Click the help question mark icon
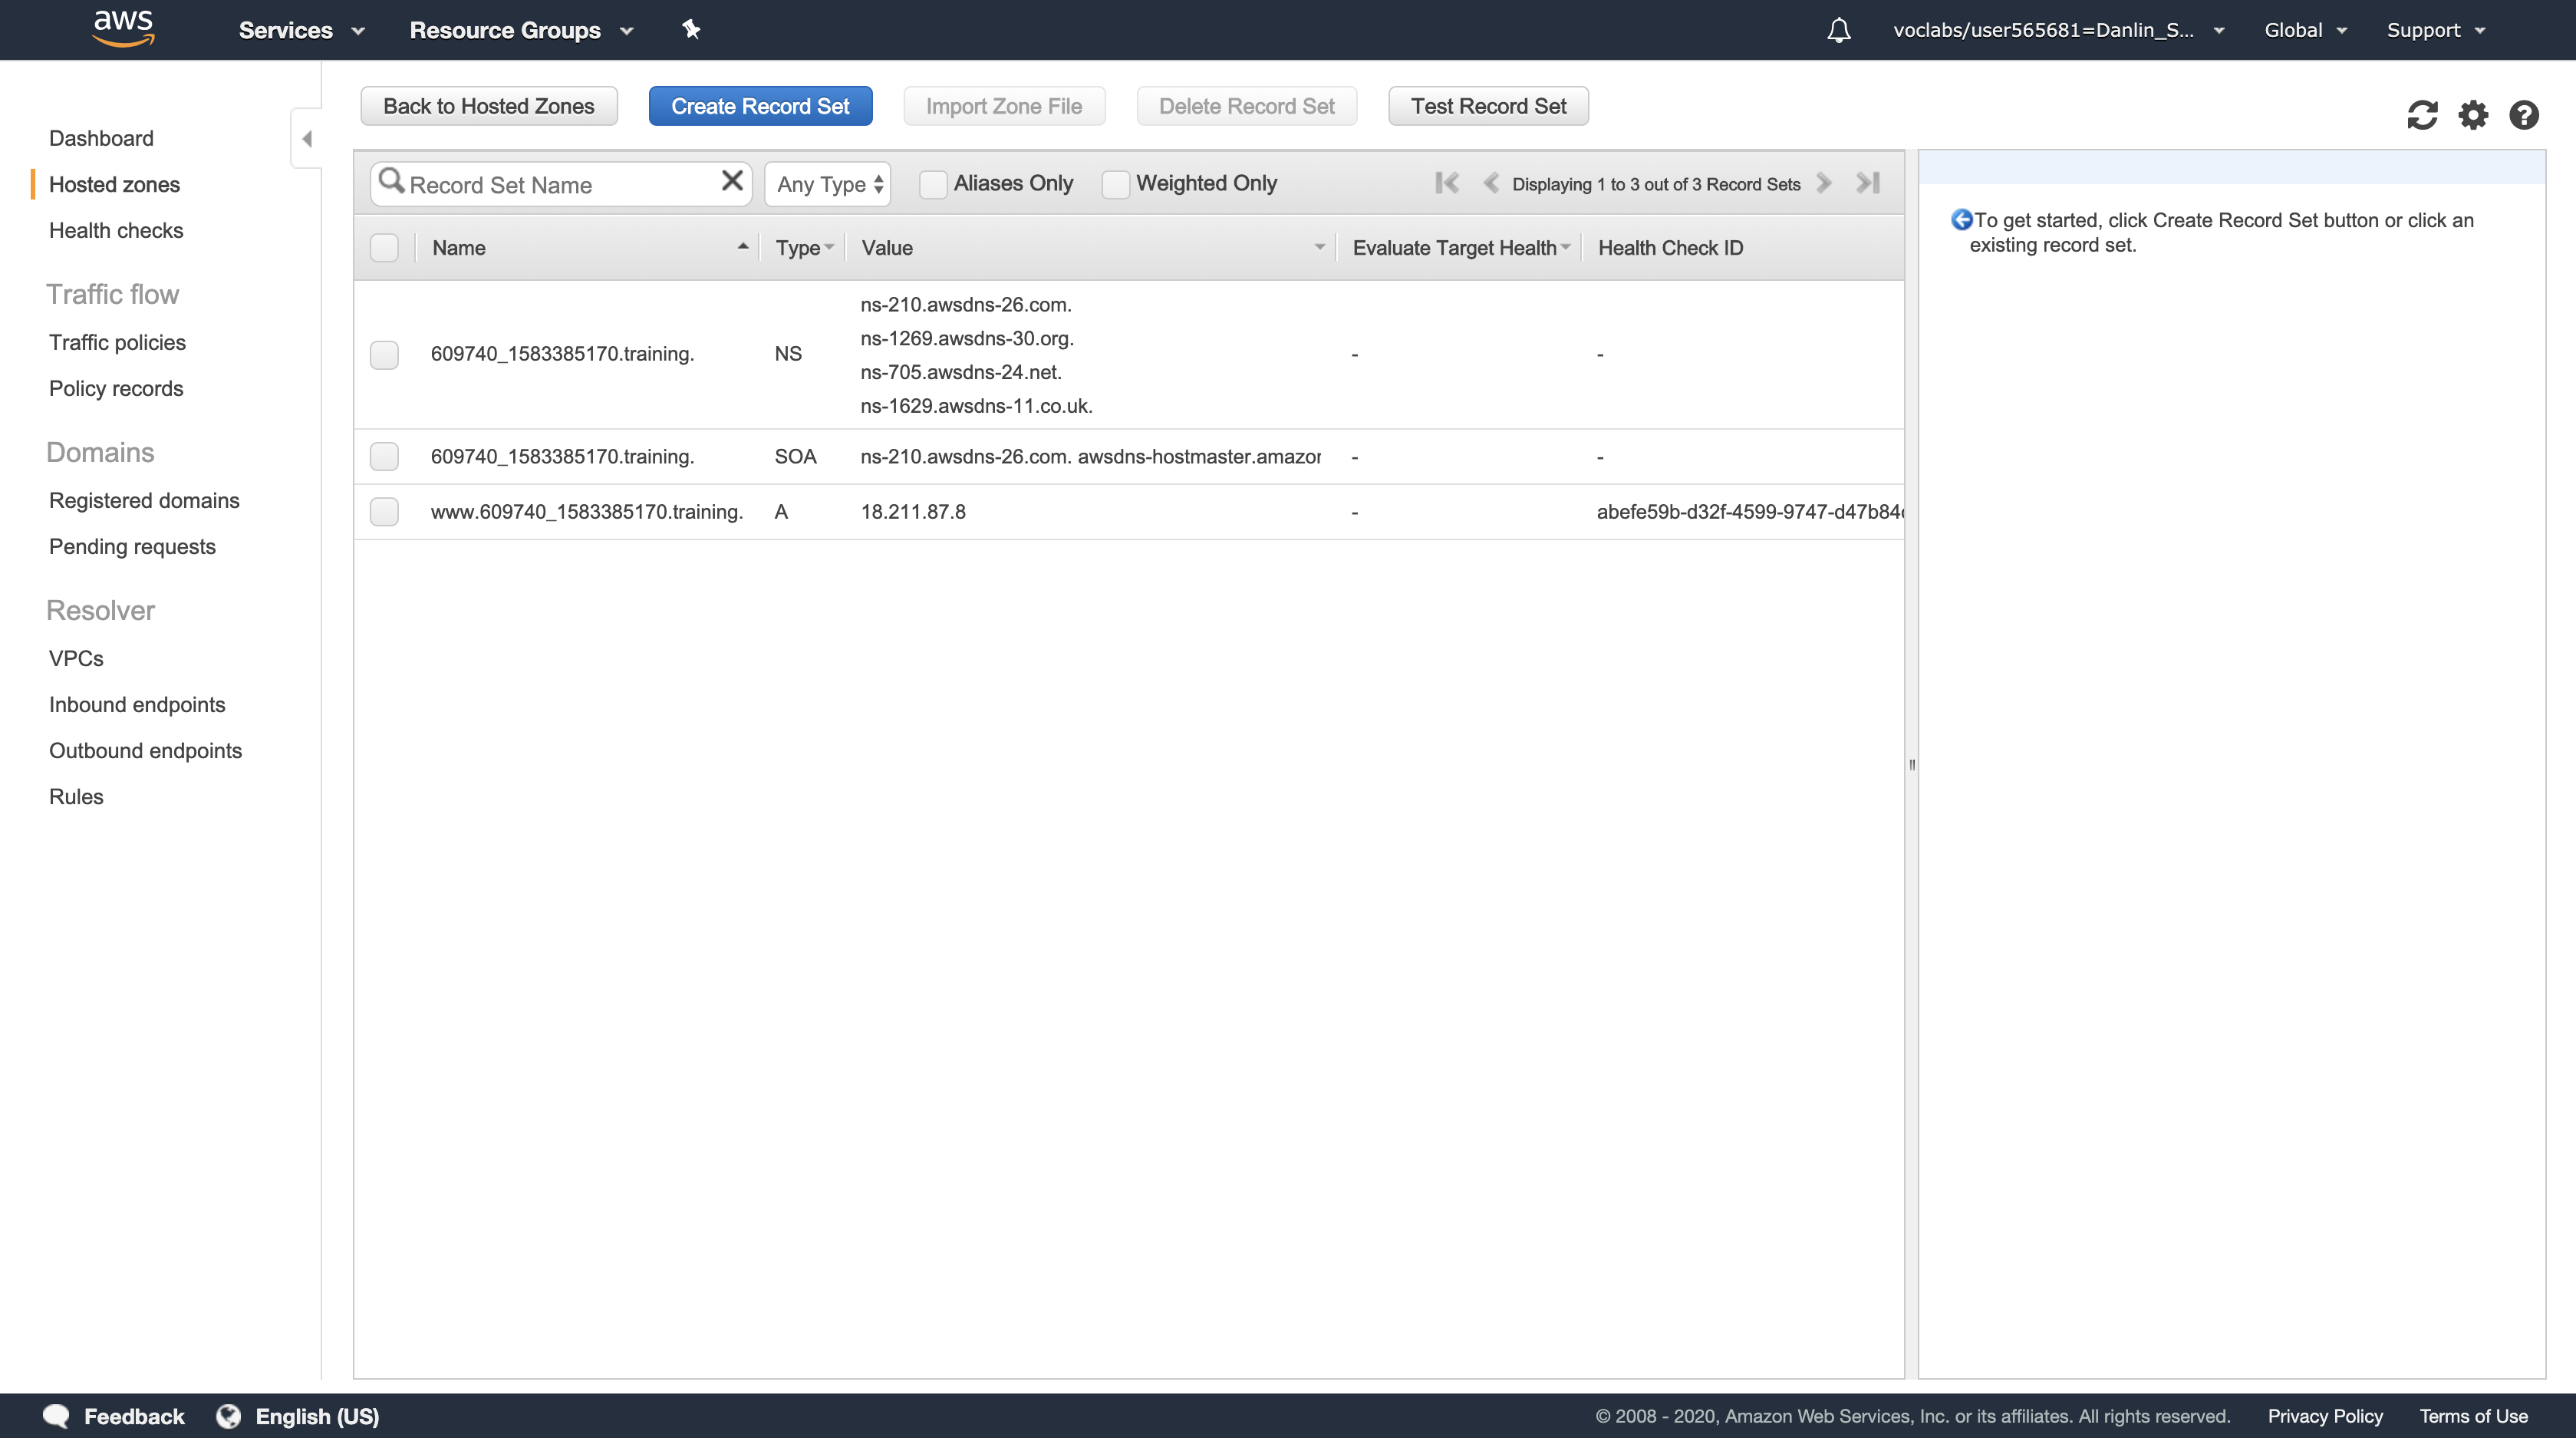The height and width of the screenshot is (1438, 2576). (x=2523, y=115)
